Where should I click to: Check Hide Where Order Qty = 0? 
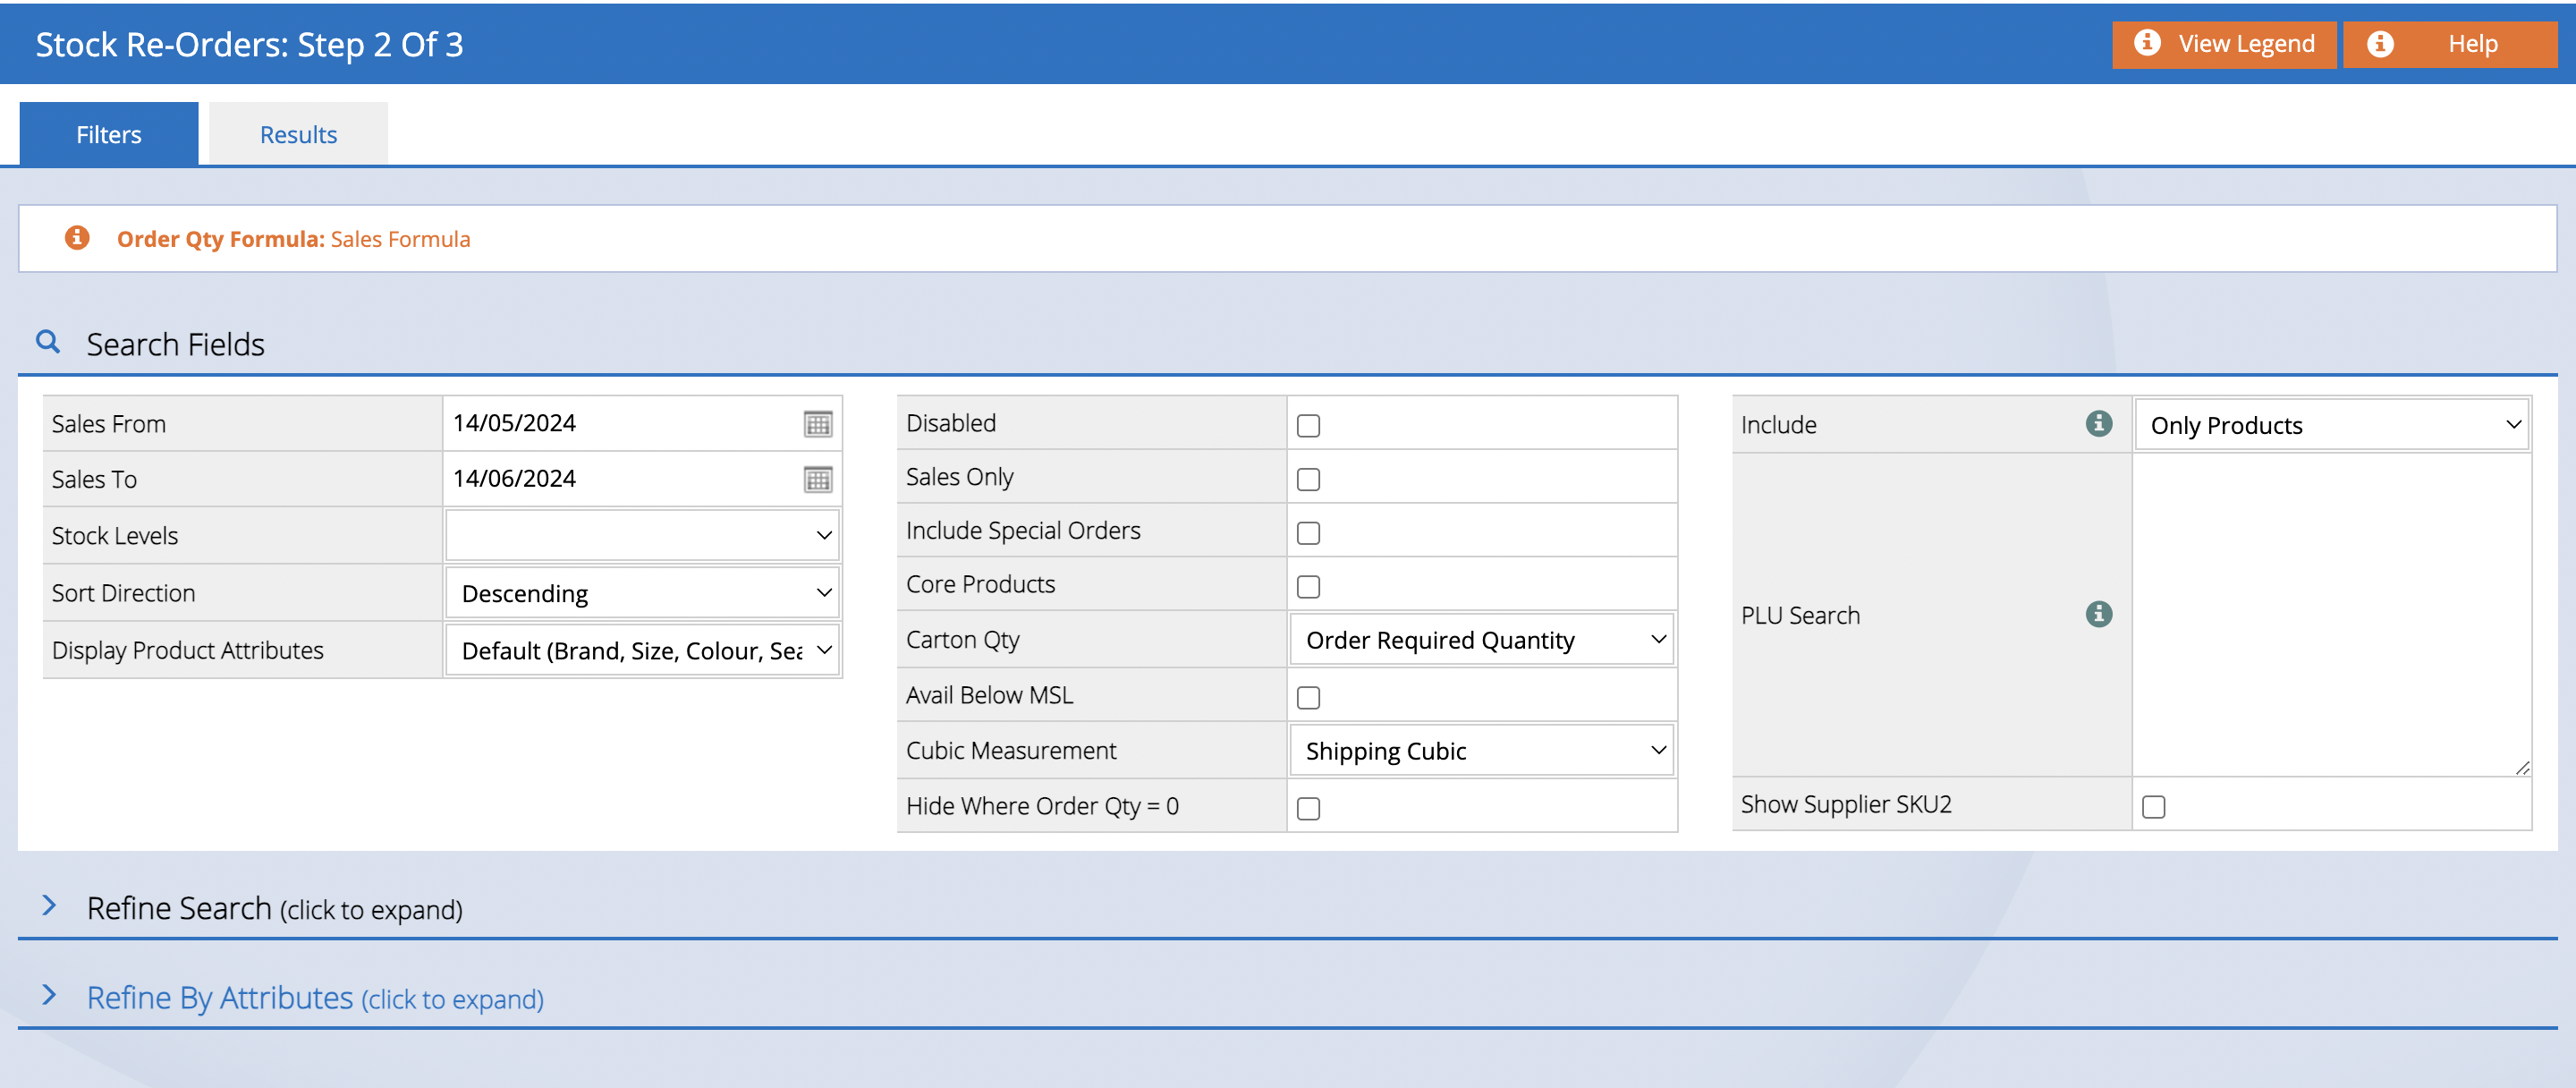1308,809
